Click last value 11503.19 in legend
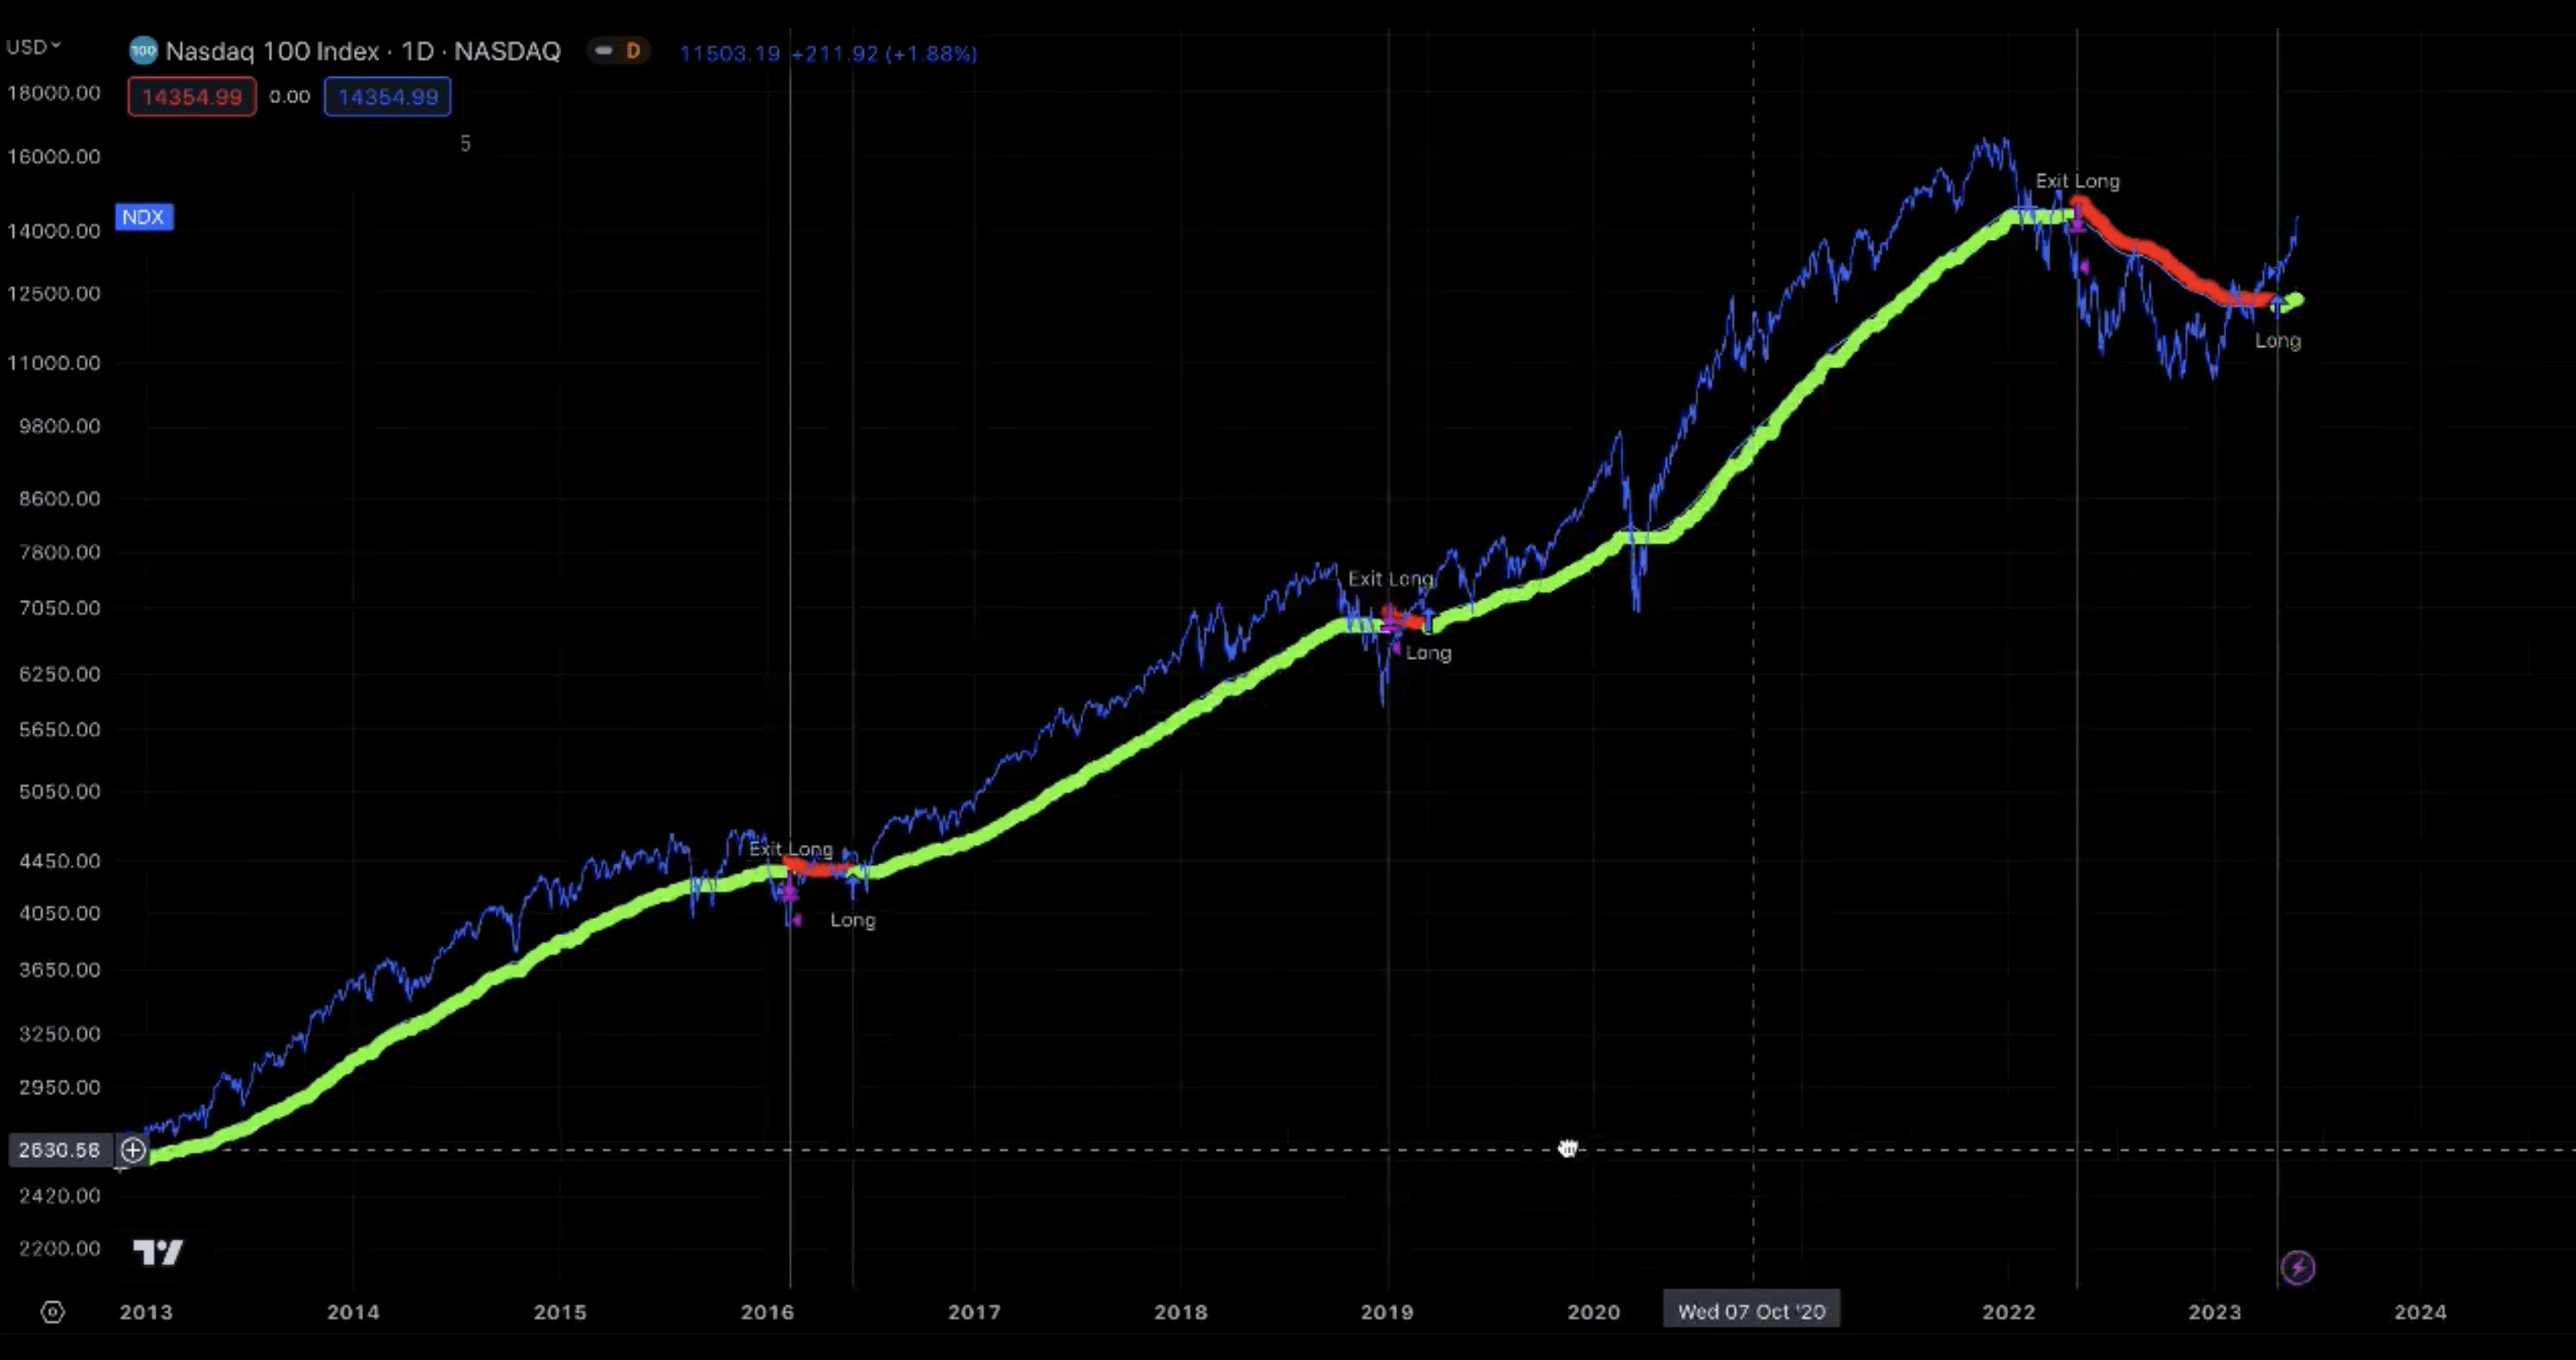 (x=730, y=54)
